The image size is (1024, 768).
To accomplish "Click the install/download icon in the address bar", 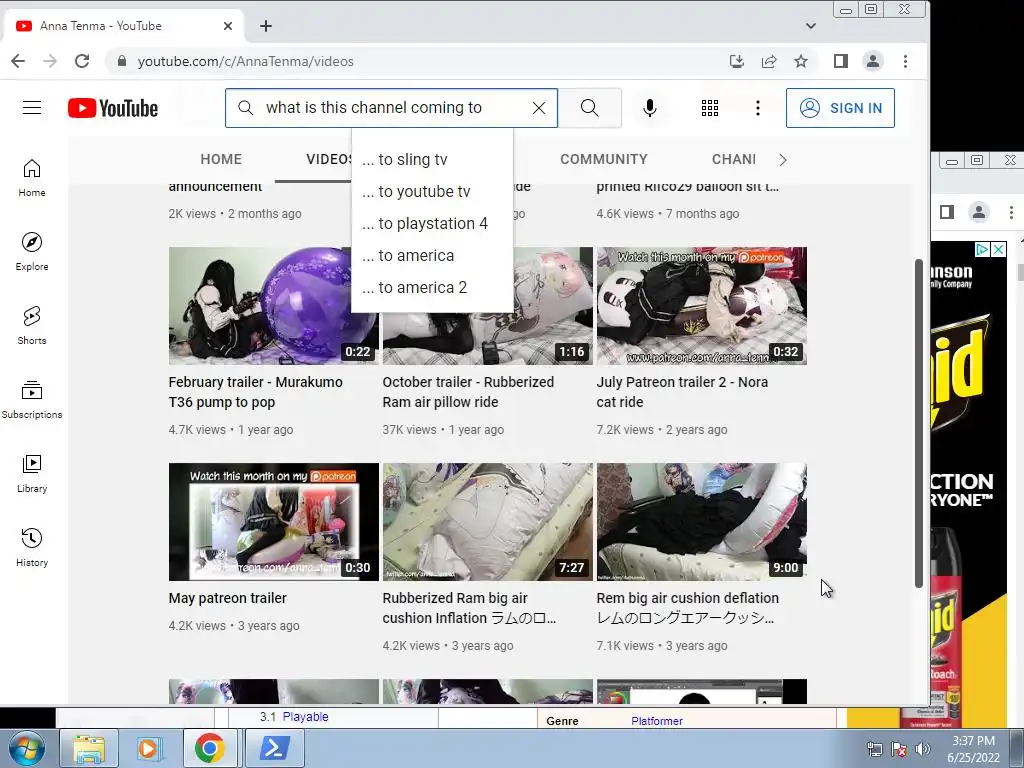I will [x=737, y=61].
